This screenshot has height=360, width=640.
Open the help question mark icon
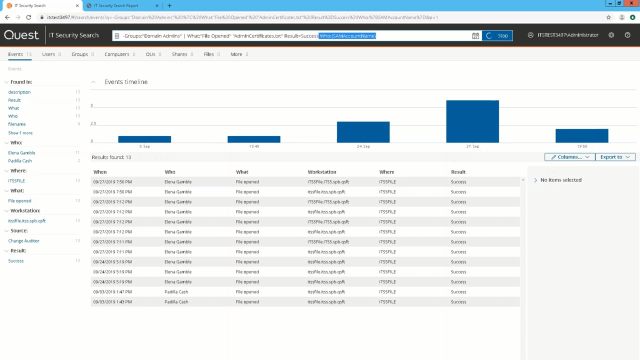[627, 35]
